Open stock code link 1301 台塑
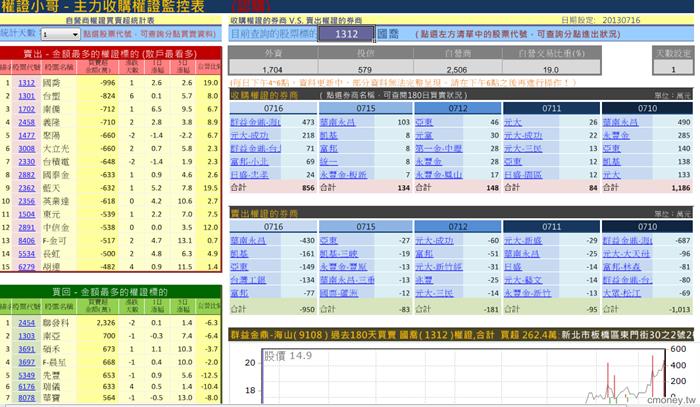 pos(26,96)
